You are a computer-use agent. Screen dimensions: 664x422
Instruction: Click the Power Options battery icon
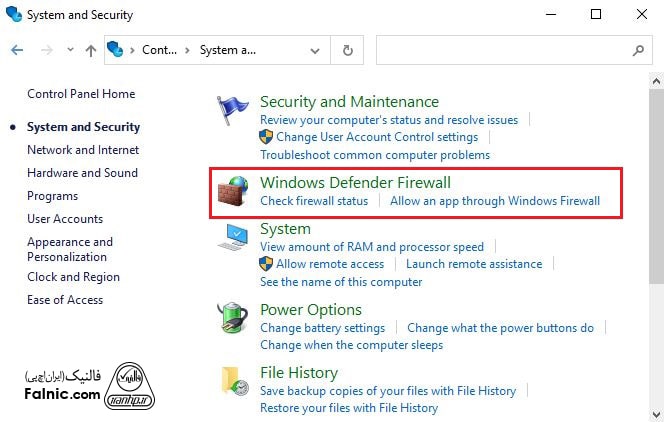click(234, 319)
